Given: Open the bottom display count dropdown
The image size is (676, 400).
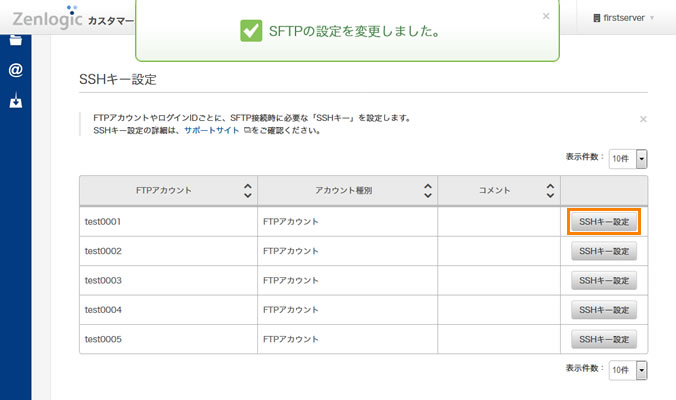Looking at the screenshot, I should (628, 370).
